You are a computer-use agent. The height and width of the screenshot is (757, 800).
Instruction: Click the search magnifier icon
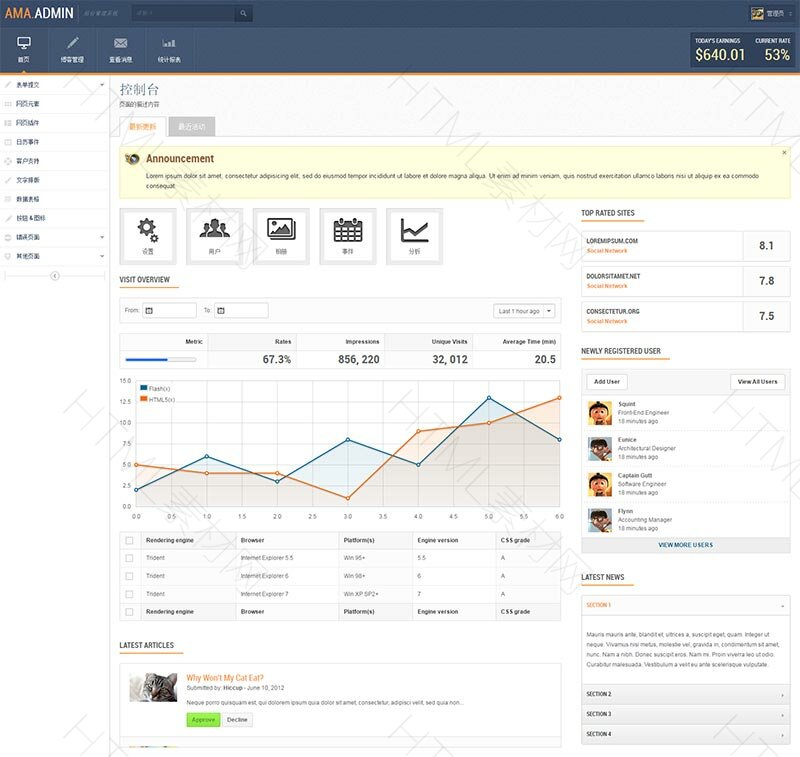point(243,14)
